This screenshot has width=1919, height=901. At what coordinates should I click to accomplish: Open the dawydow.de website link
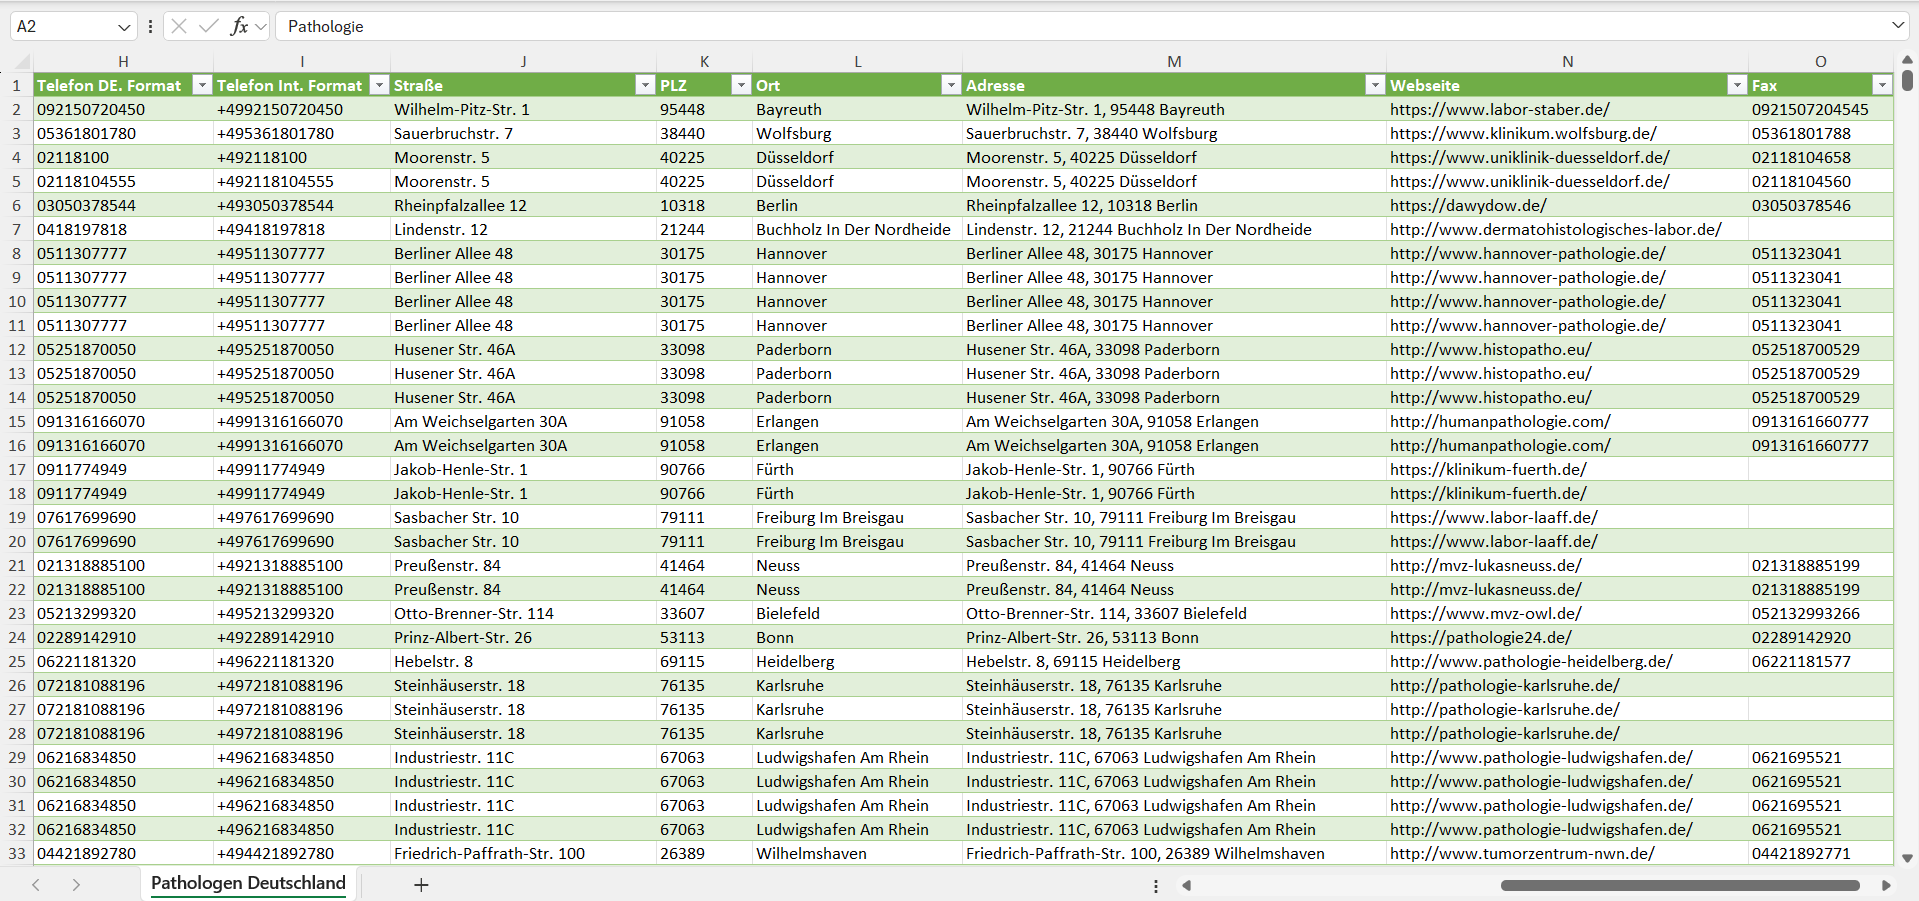[x=1468, y=205]
